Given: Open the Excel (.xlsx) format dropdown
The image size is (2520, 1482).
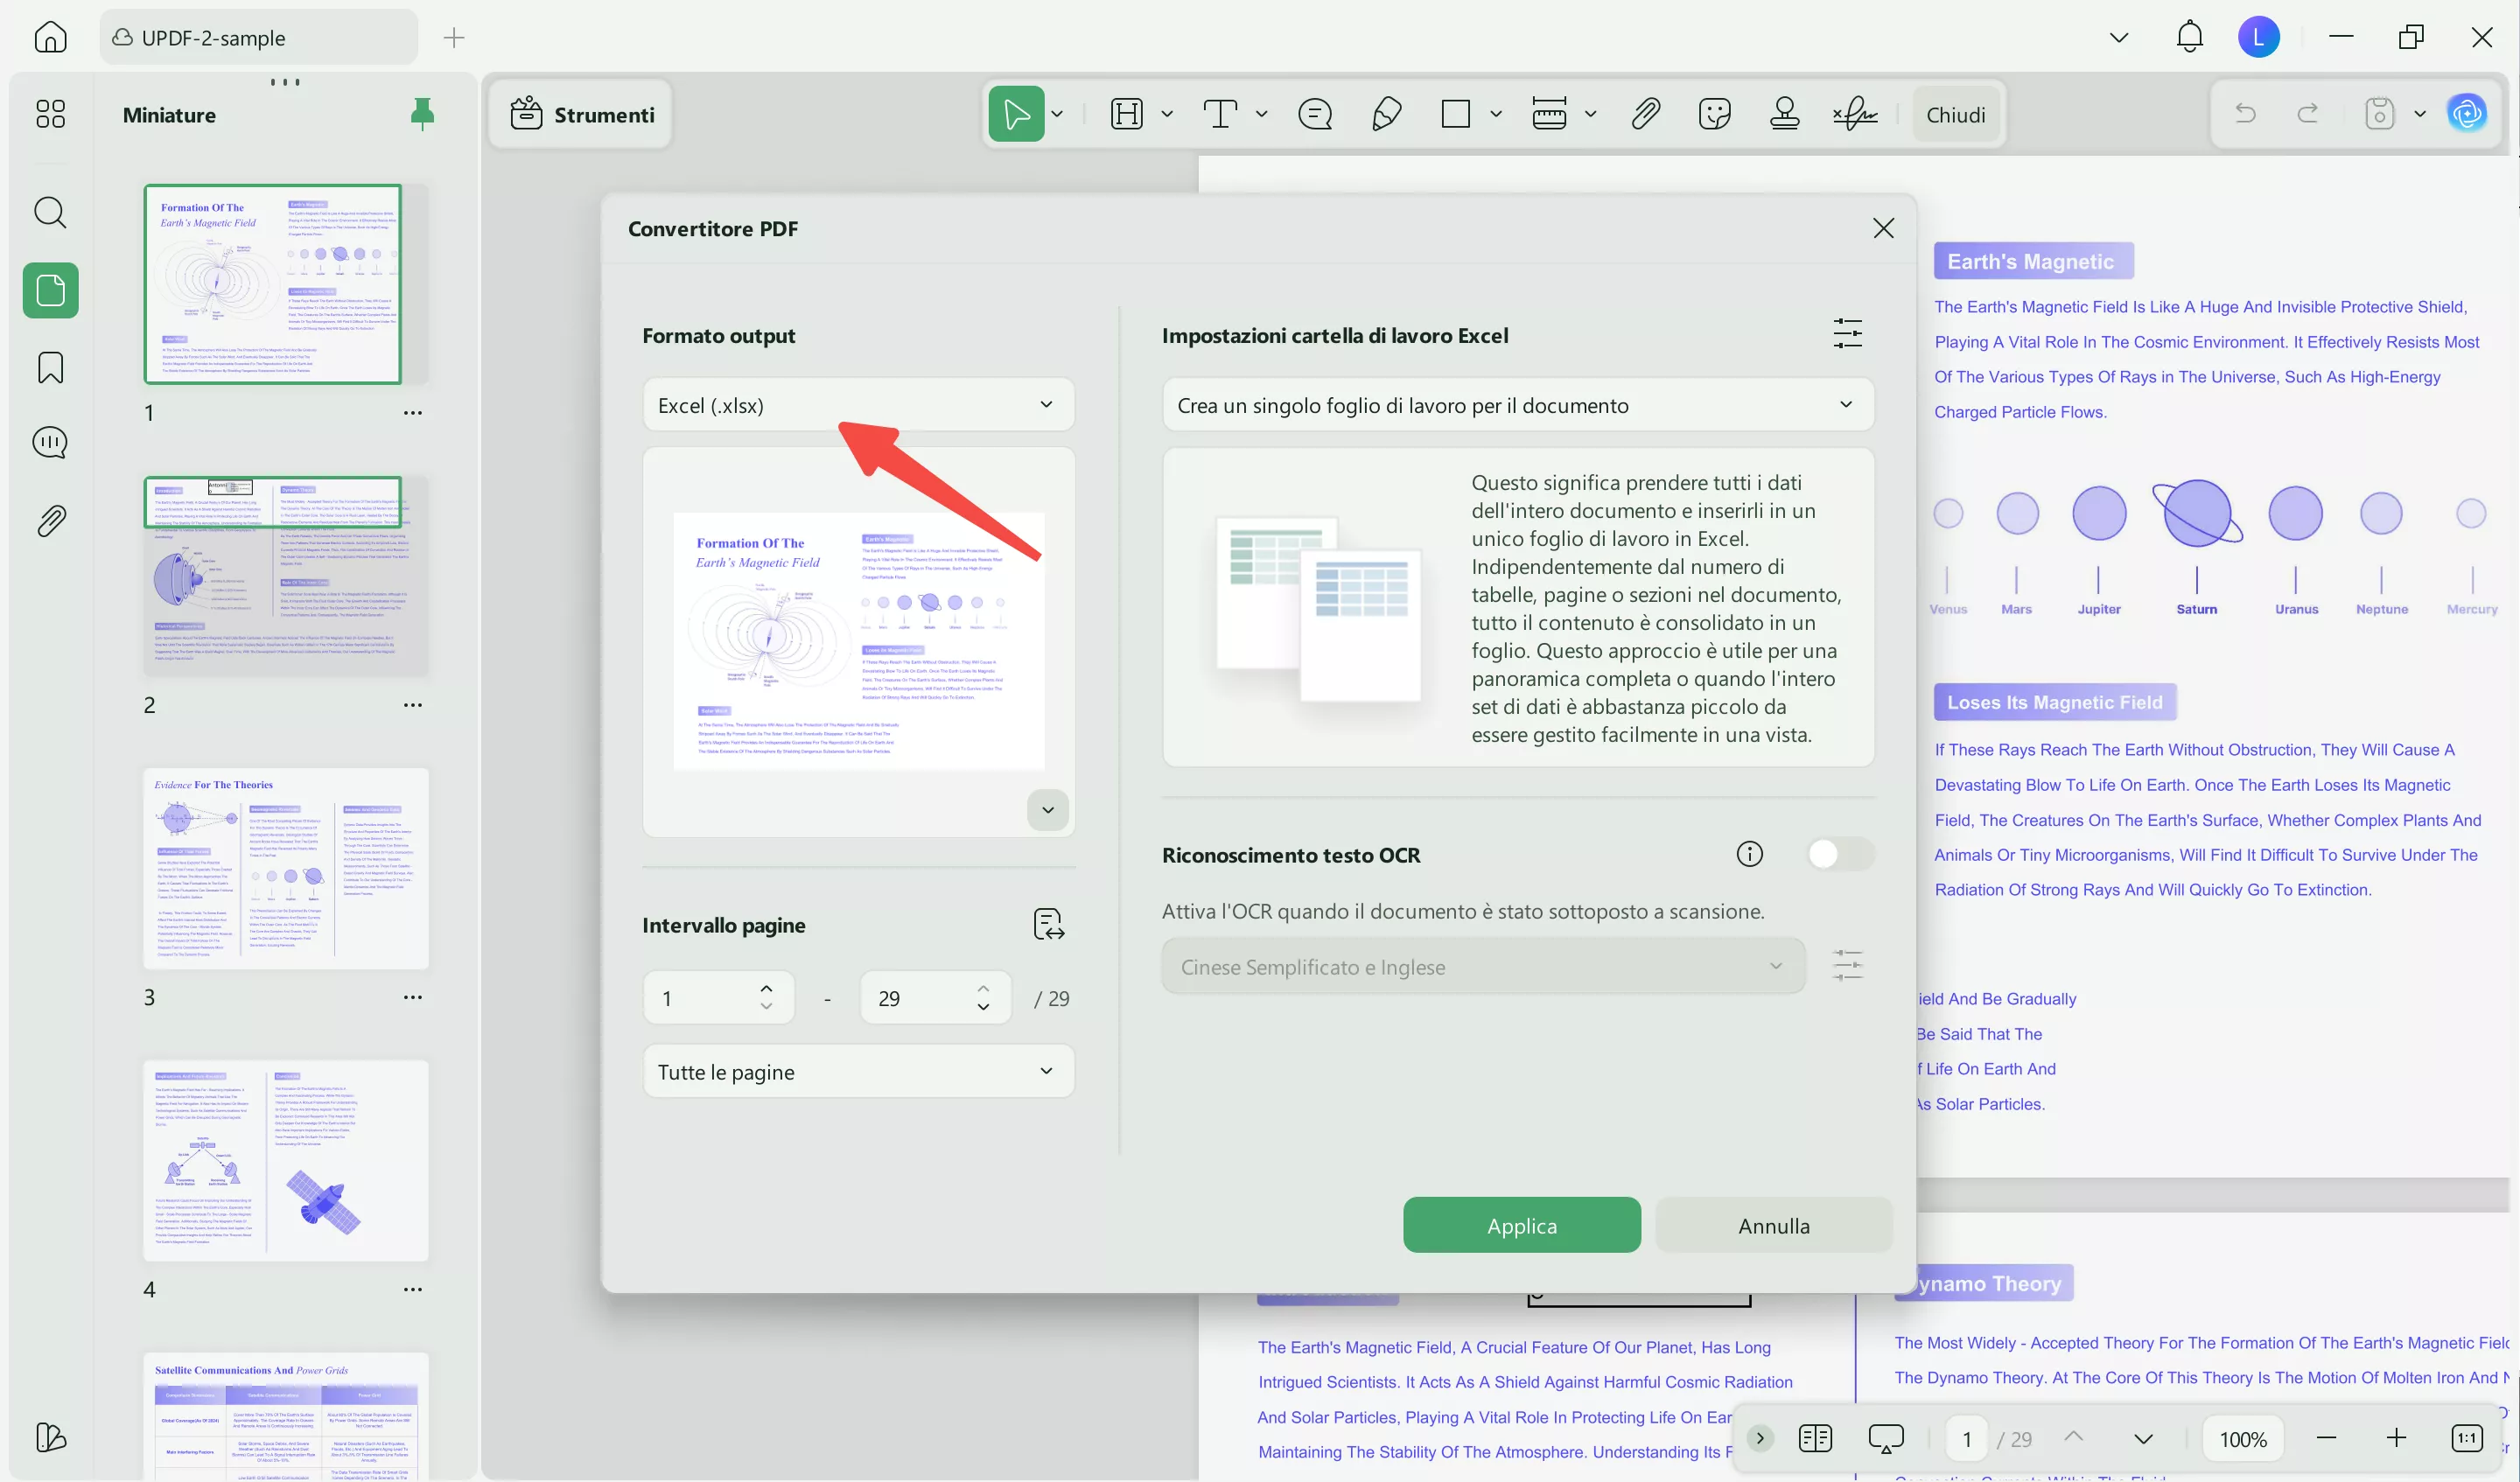Looking at the screenshot, I should (857, 405).
